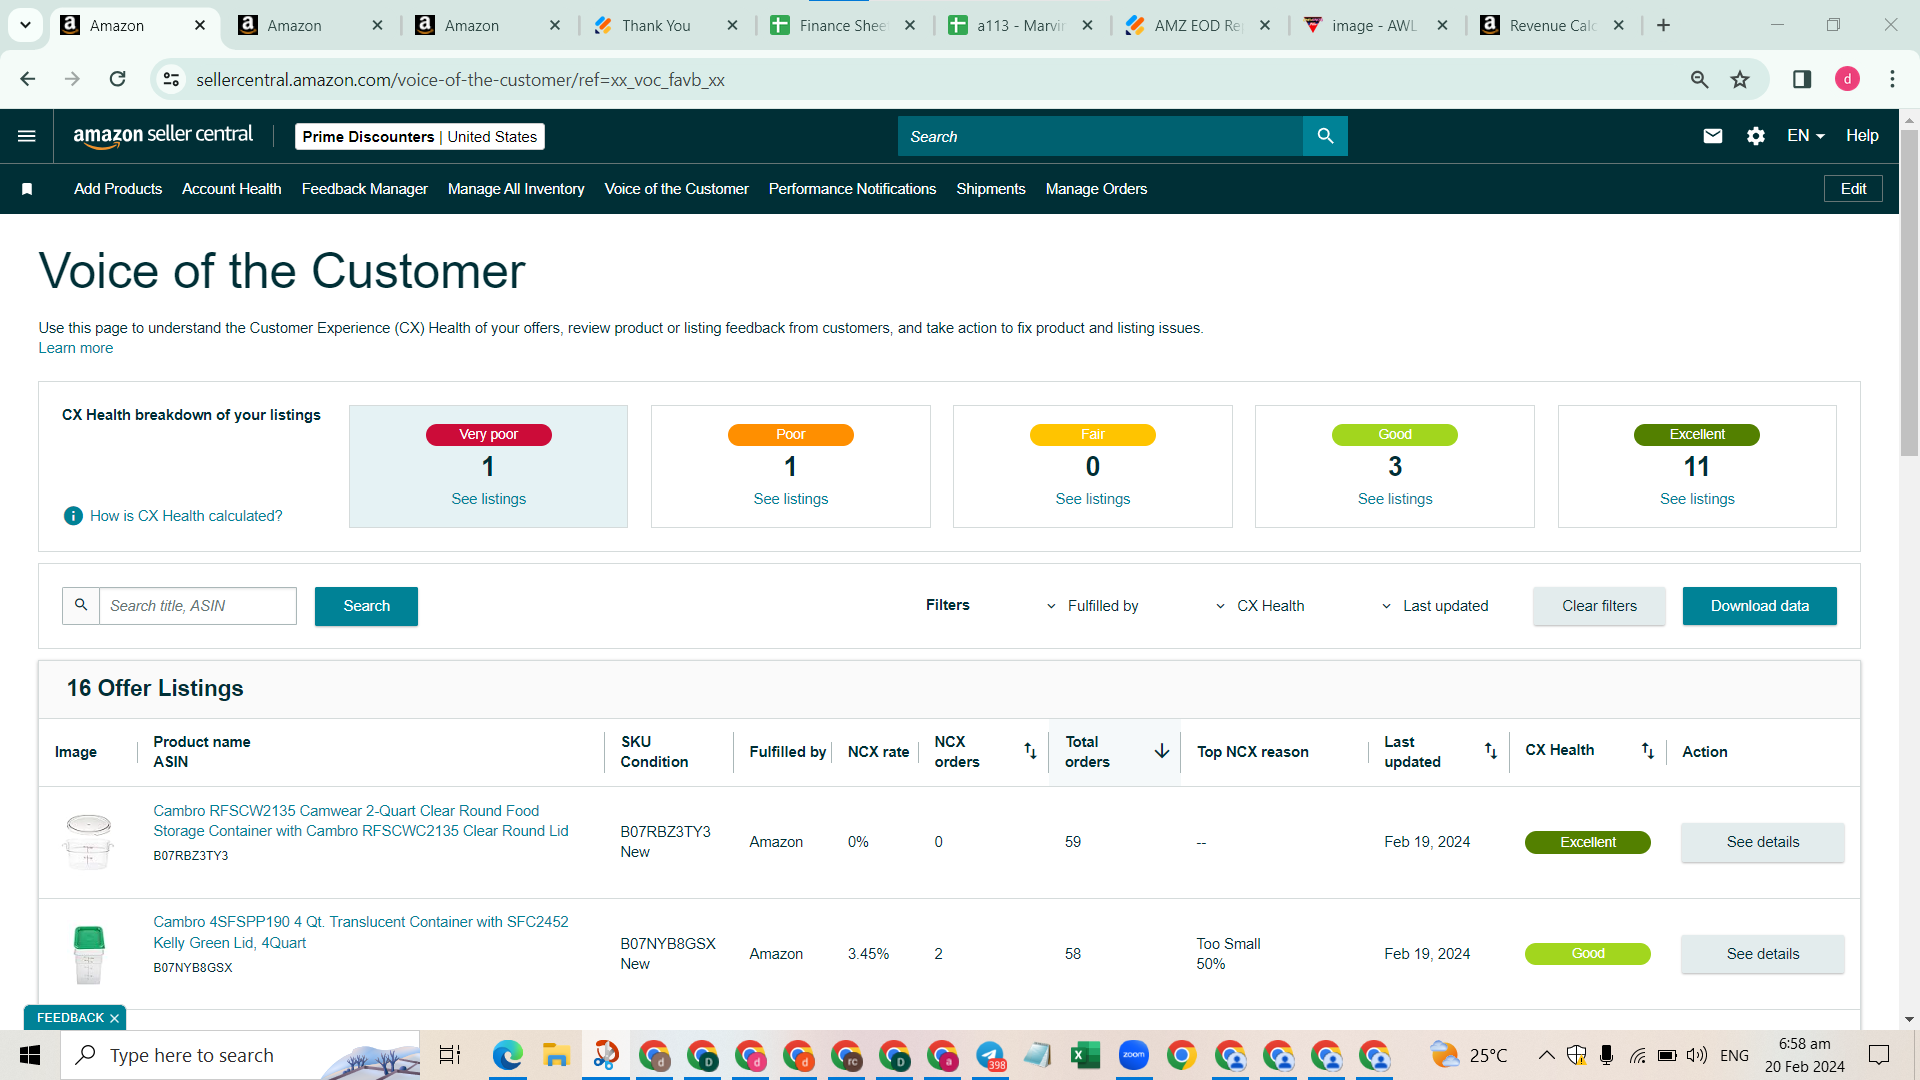Open Microsoft Edge from taskbar

point(507,1055)
